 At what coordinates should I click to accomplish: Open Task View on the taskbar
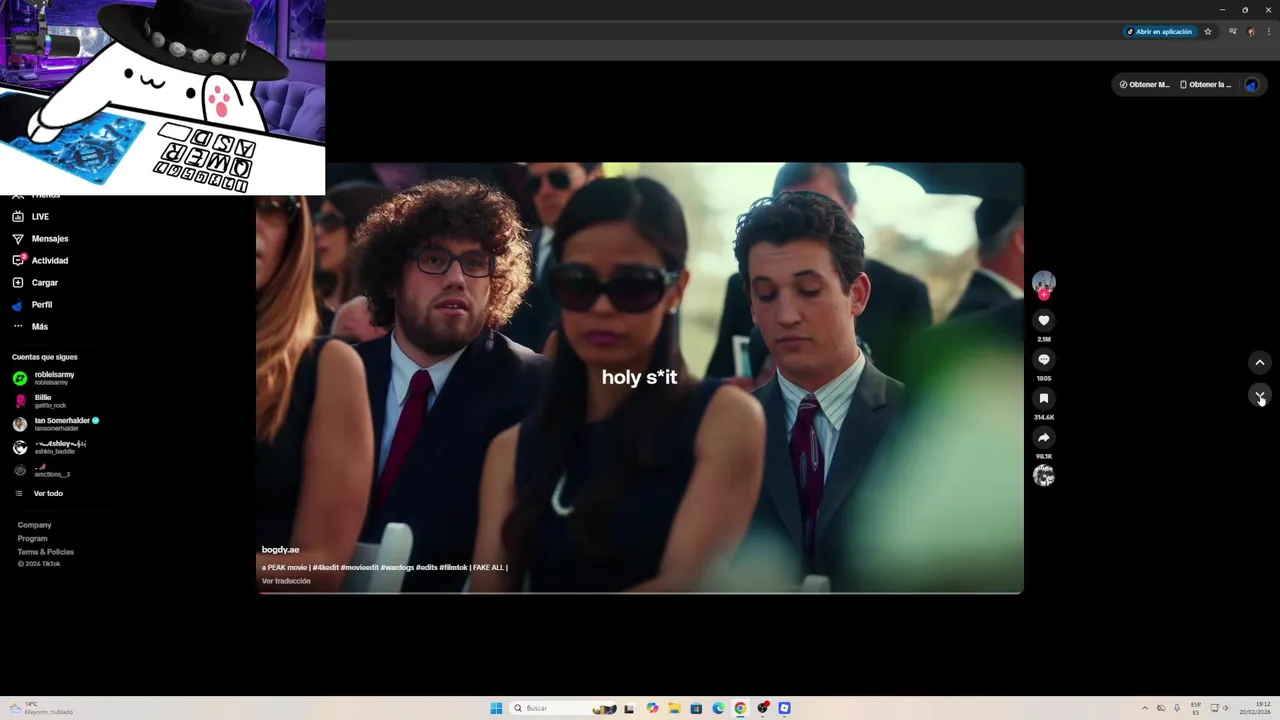(x=629, y=708)
